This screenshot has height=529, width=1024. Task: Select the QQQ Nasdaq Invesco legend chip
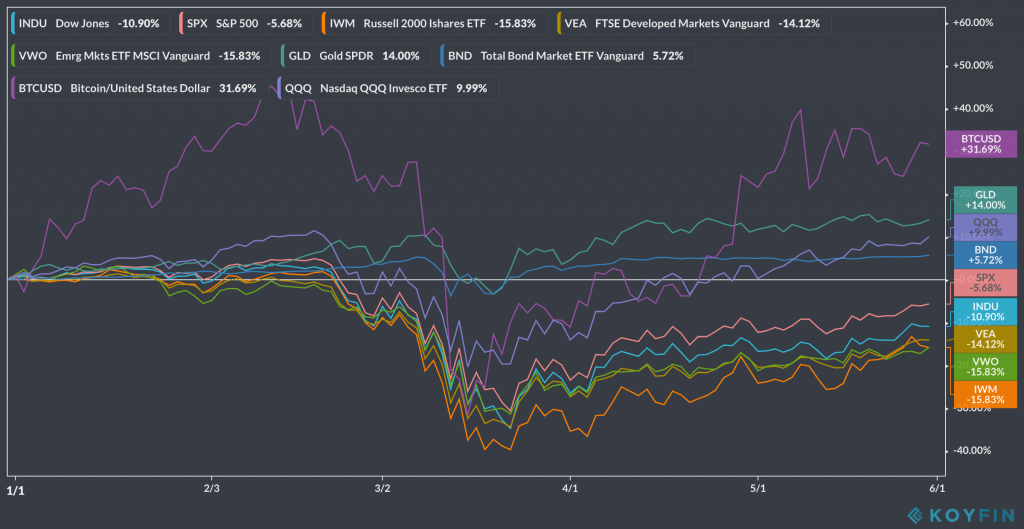389,88
